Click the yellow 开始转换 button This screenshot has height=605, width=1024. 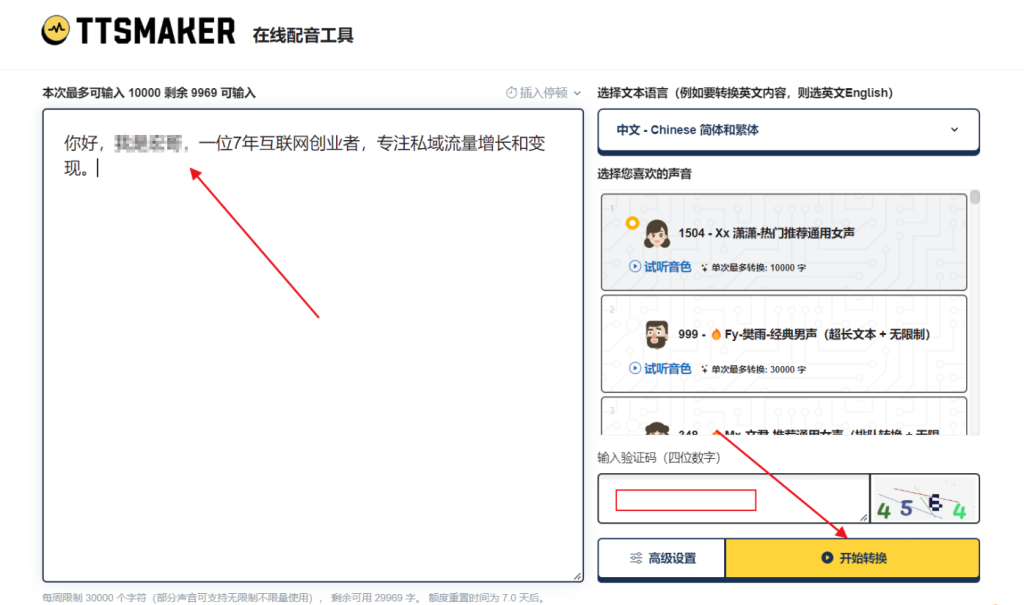(852, 558)
